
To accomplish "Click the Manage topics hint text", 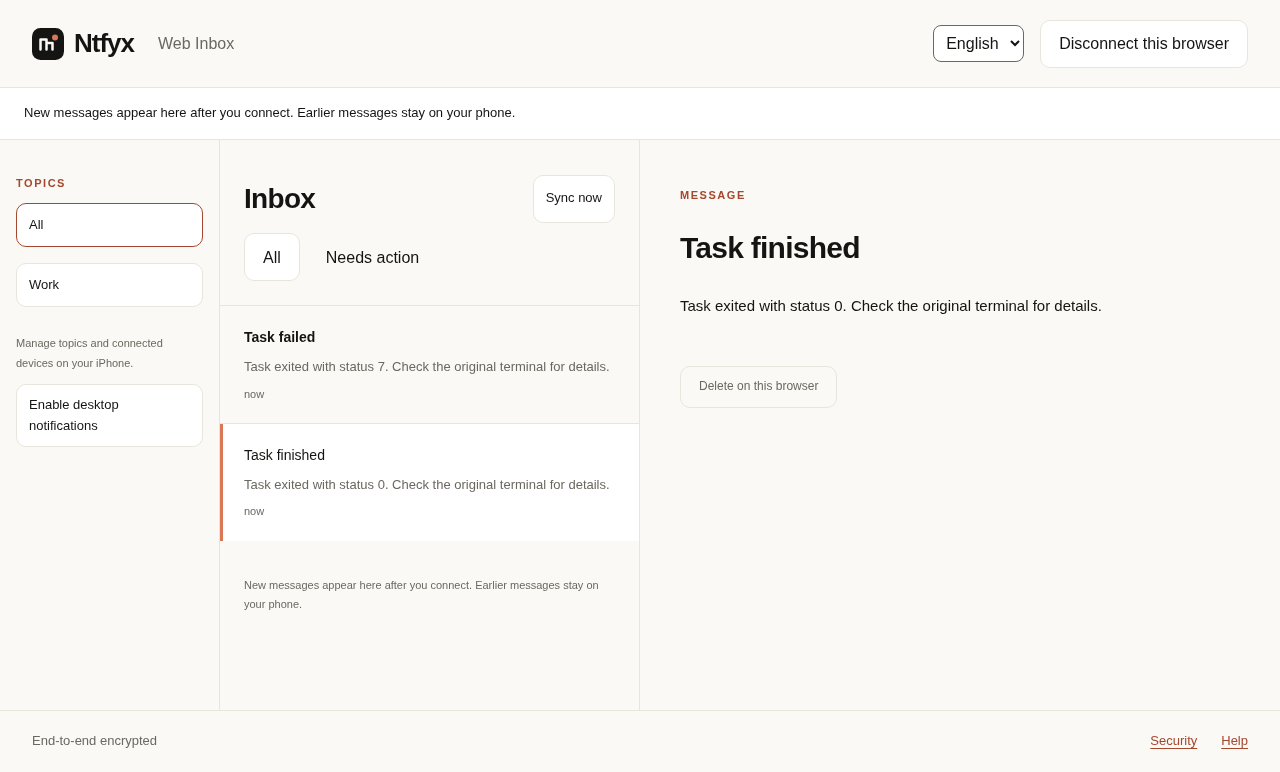I will click(x=89, y=353).
